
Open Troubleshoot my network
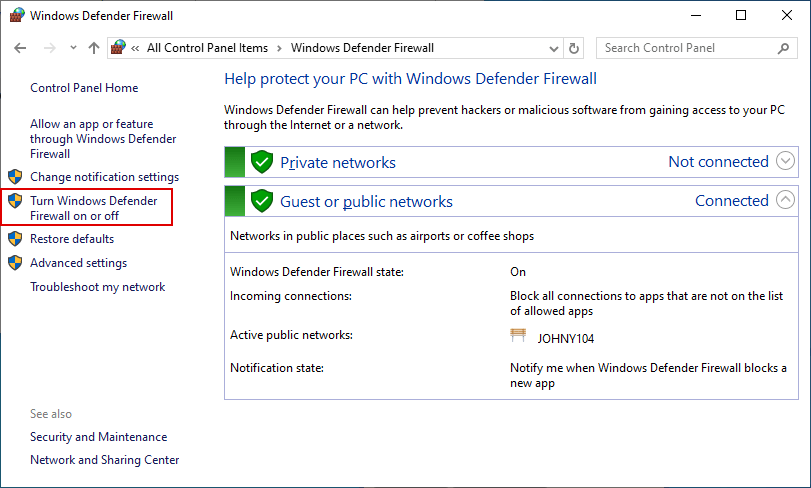pos(97,287)
